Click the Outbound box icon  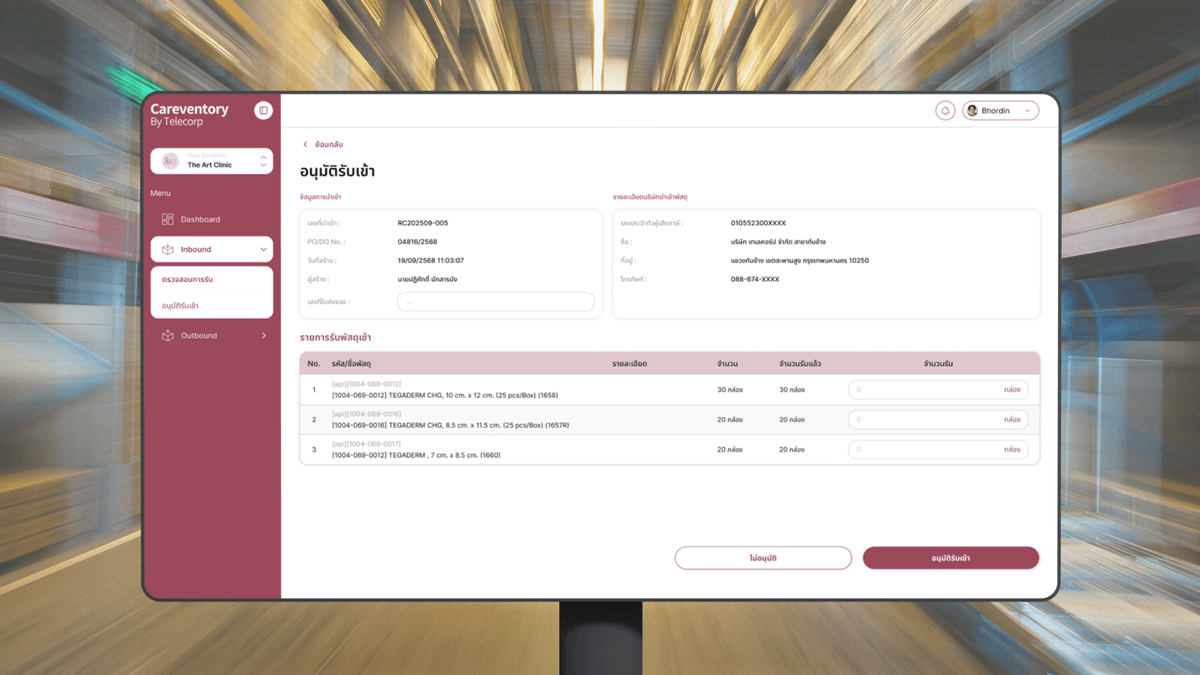click(167, 336)
